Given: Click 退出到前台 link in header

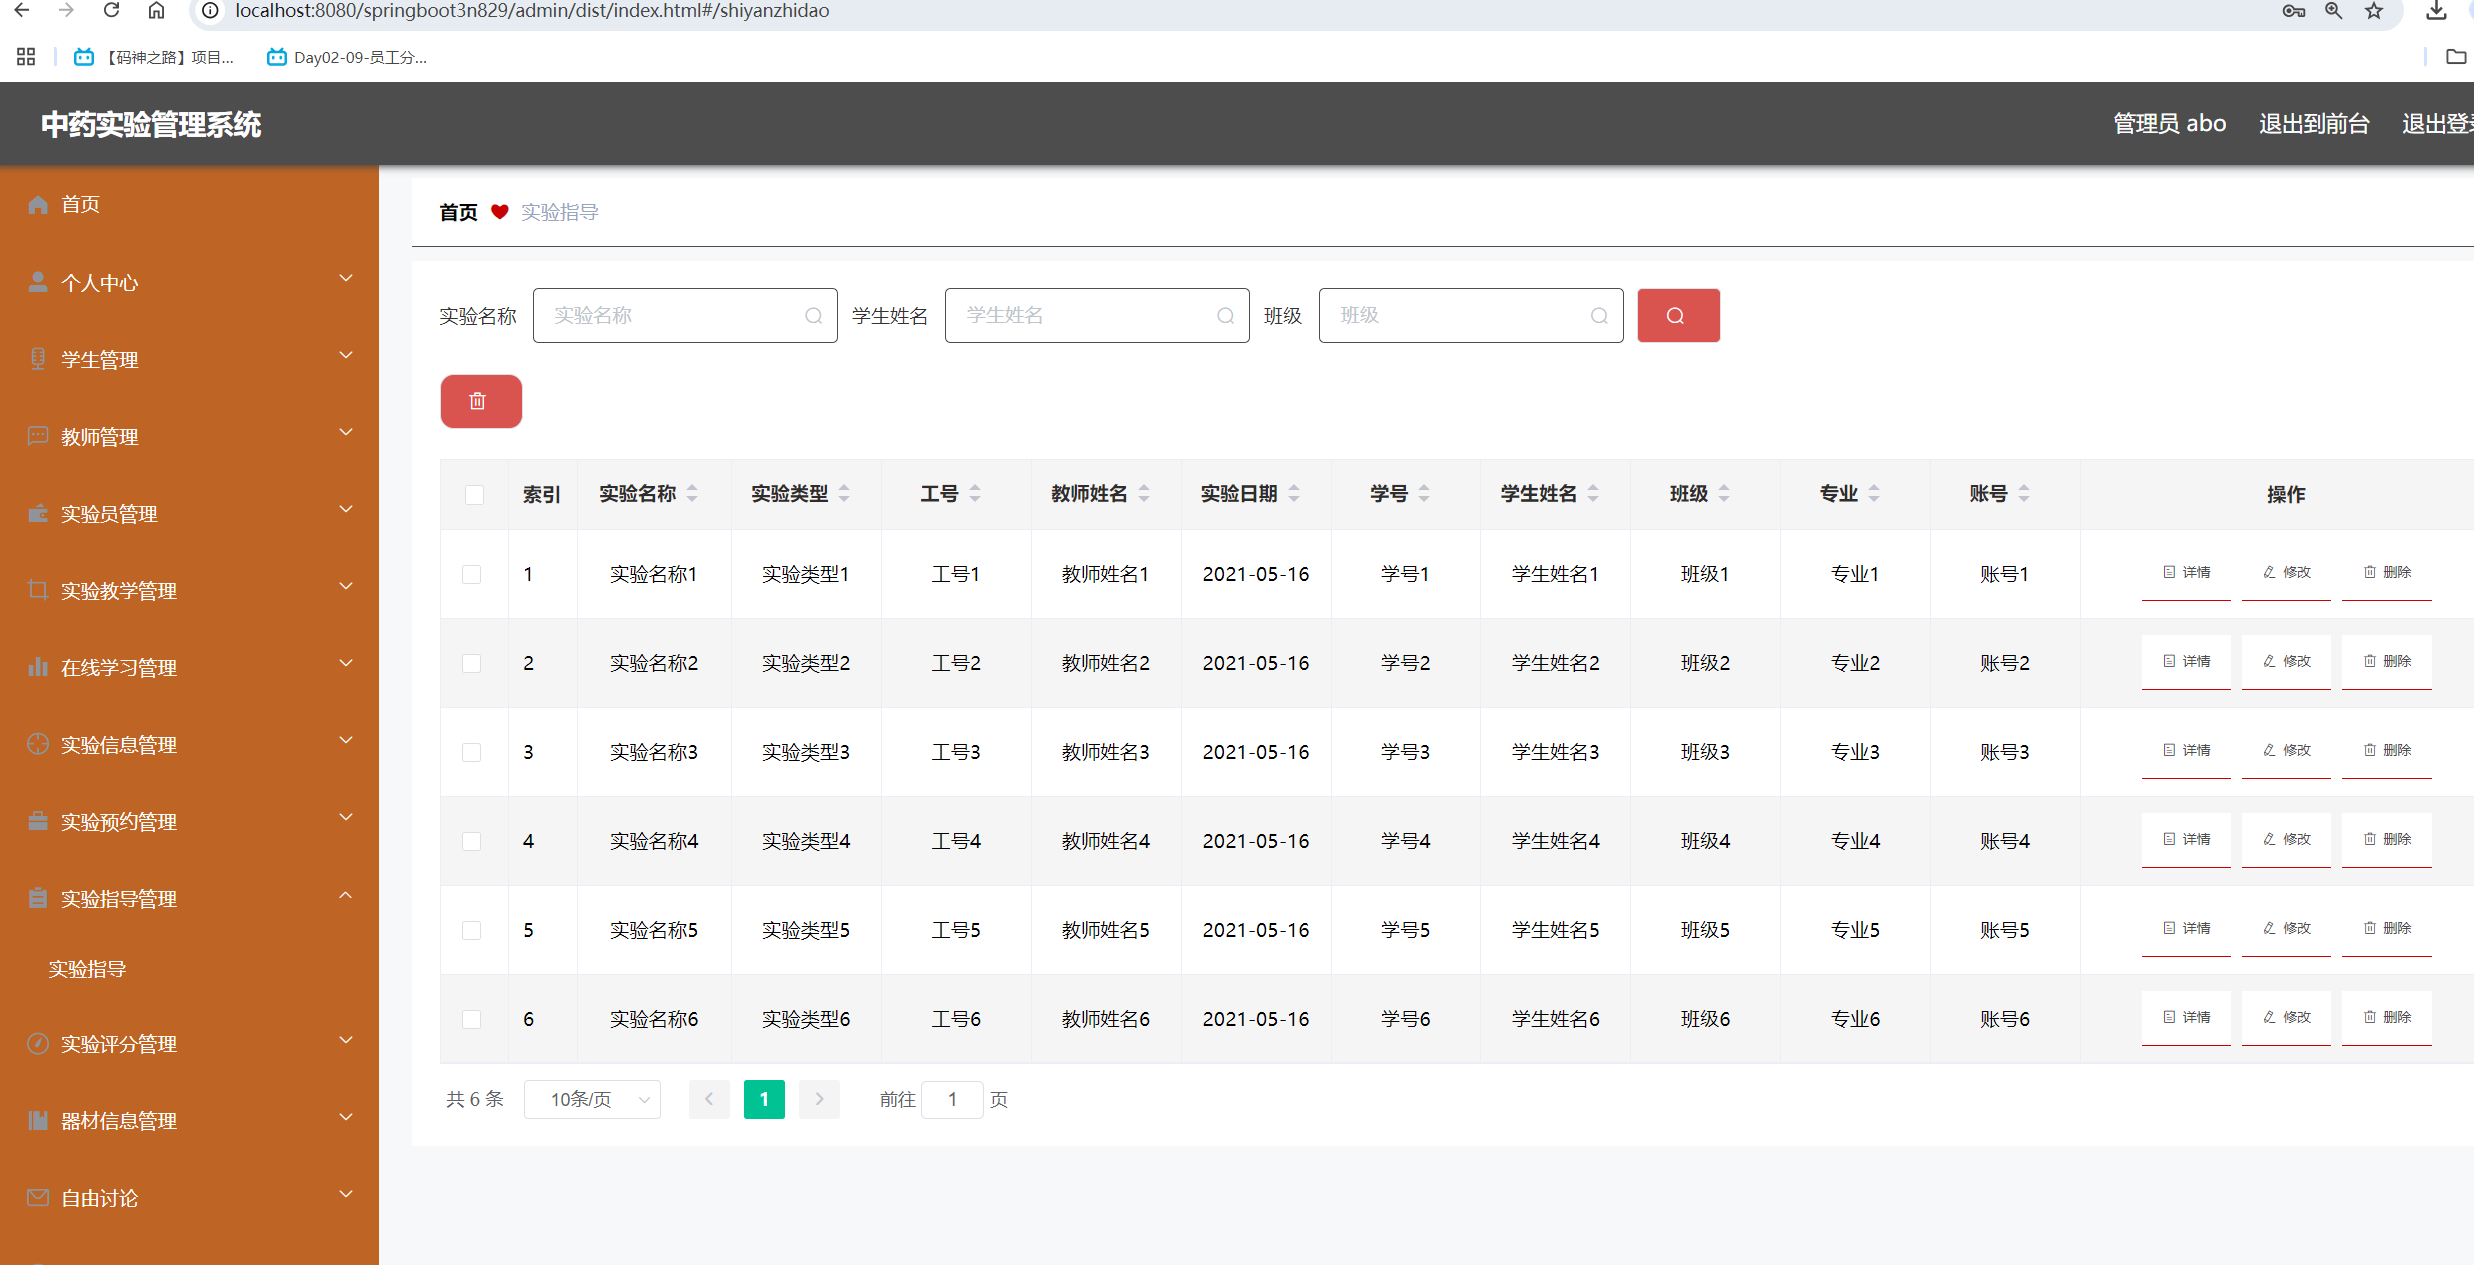Looking at the screenshot, I should tap(2313, 124).
